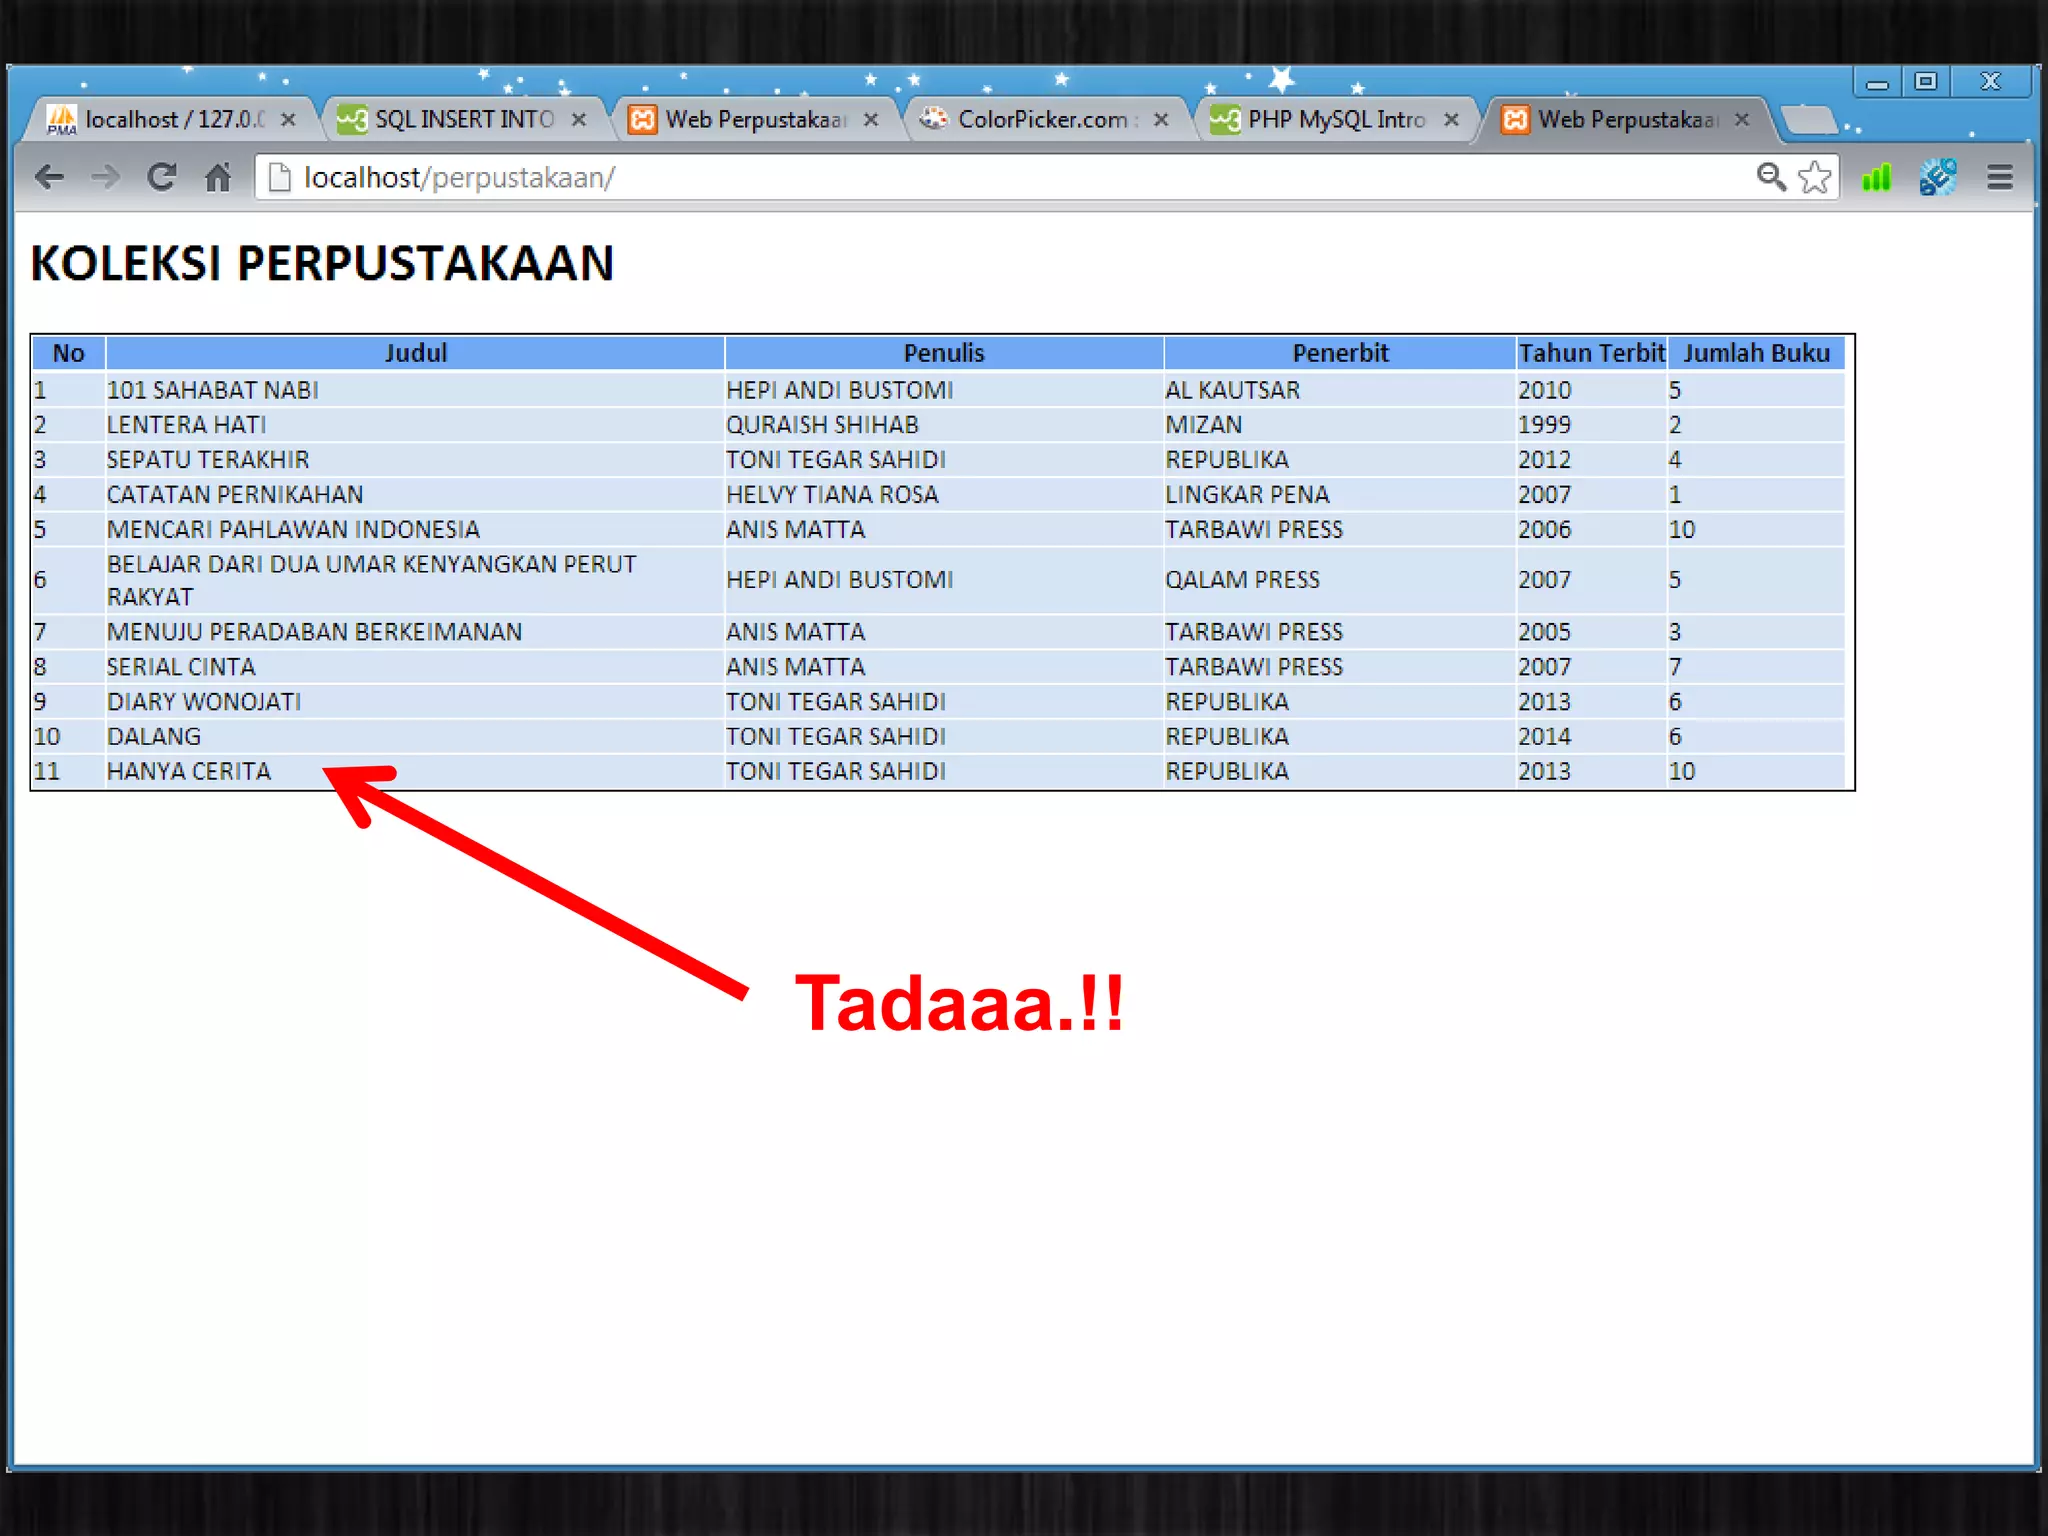2048x1536 pixels.
Task: Click the QURAISH SHIHAB author cell
Action: click(x=944, y=425)
